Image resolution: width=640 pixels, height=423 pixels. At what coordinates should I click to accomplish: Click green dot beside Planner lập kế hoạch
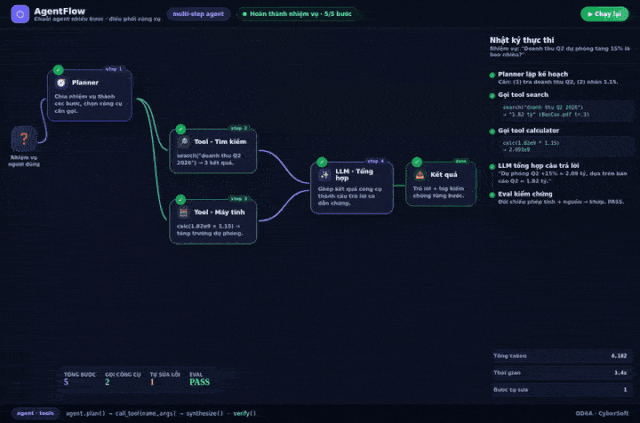pos(492,75)
